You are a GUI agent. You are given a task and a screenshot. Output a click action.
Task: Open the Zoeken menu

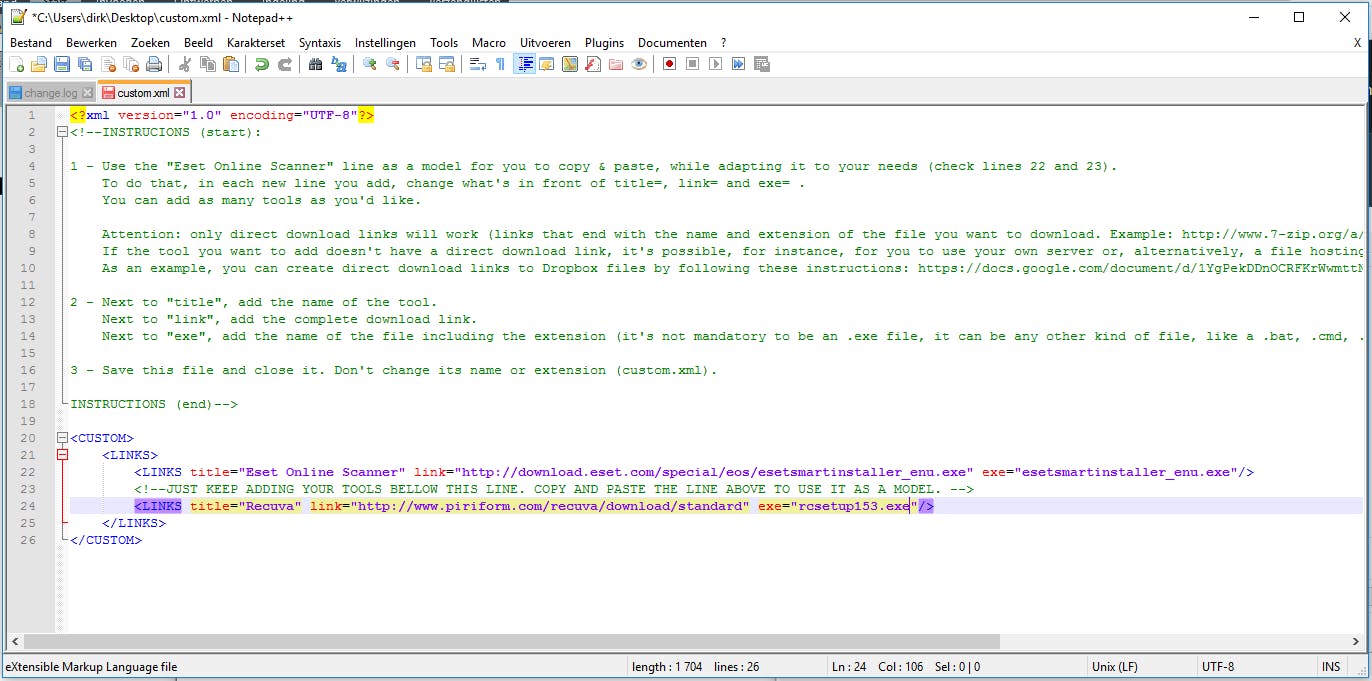150,43
